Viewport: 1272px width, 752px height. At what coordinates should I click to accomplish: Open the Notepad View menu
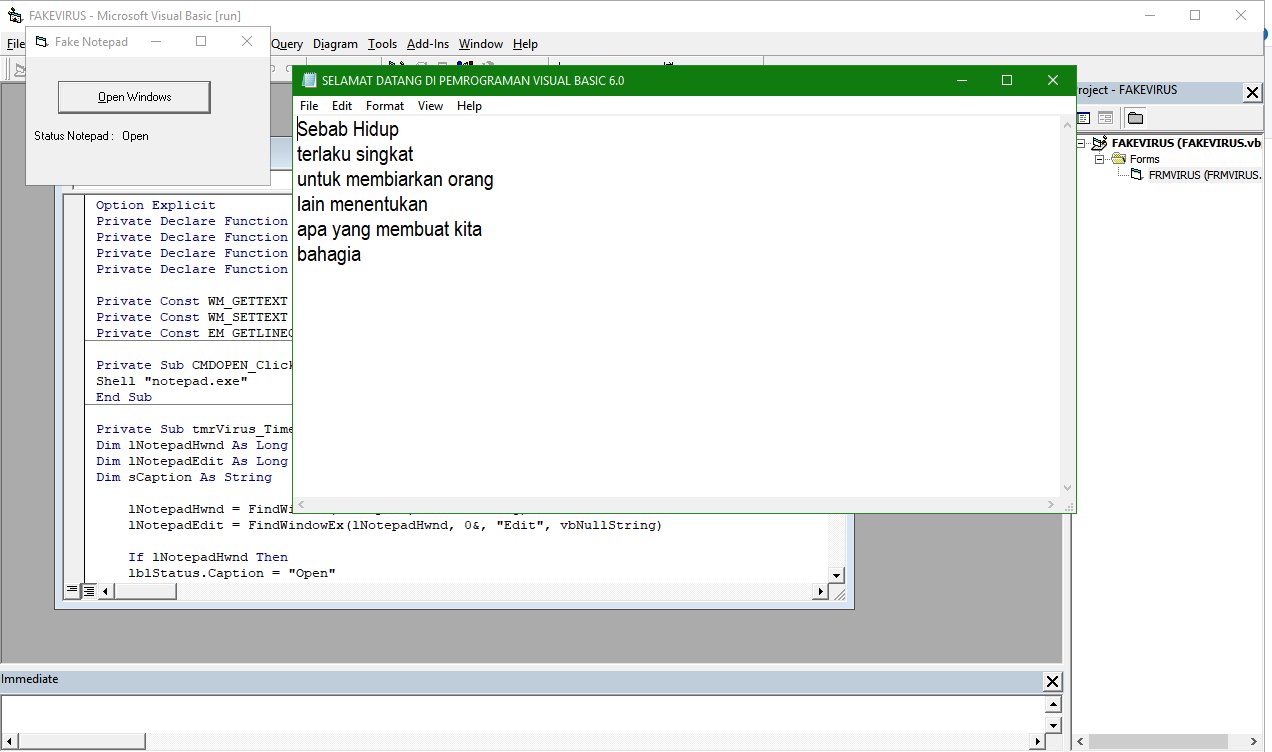tap(430, 106)
